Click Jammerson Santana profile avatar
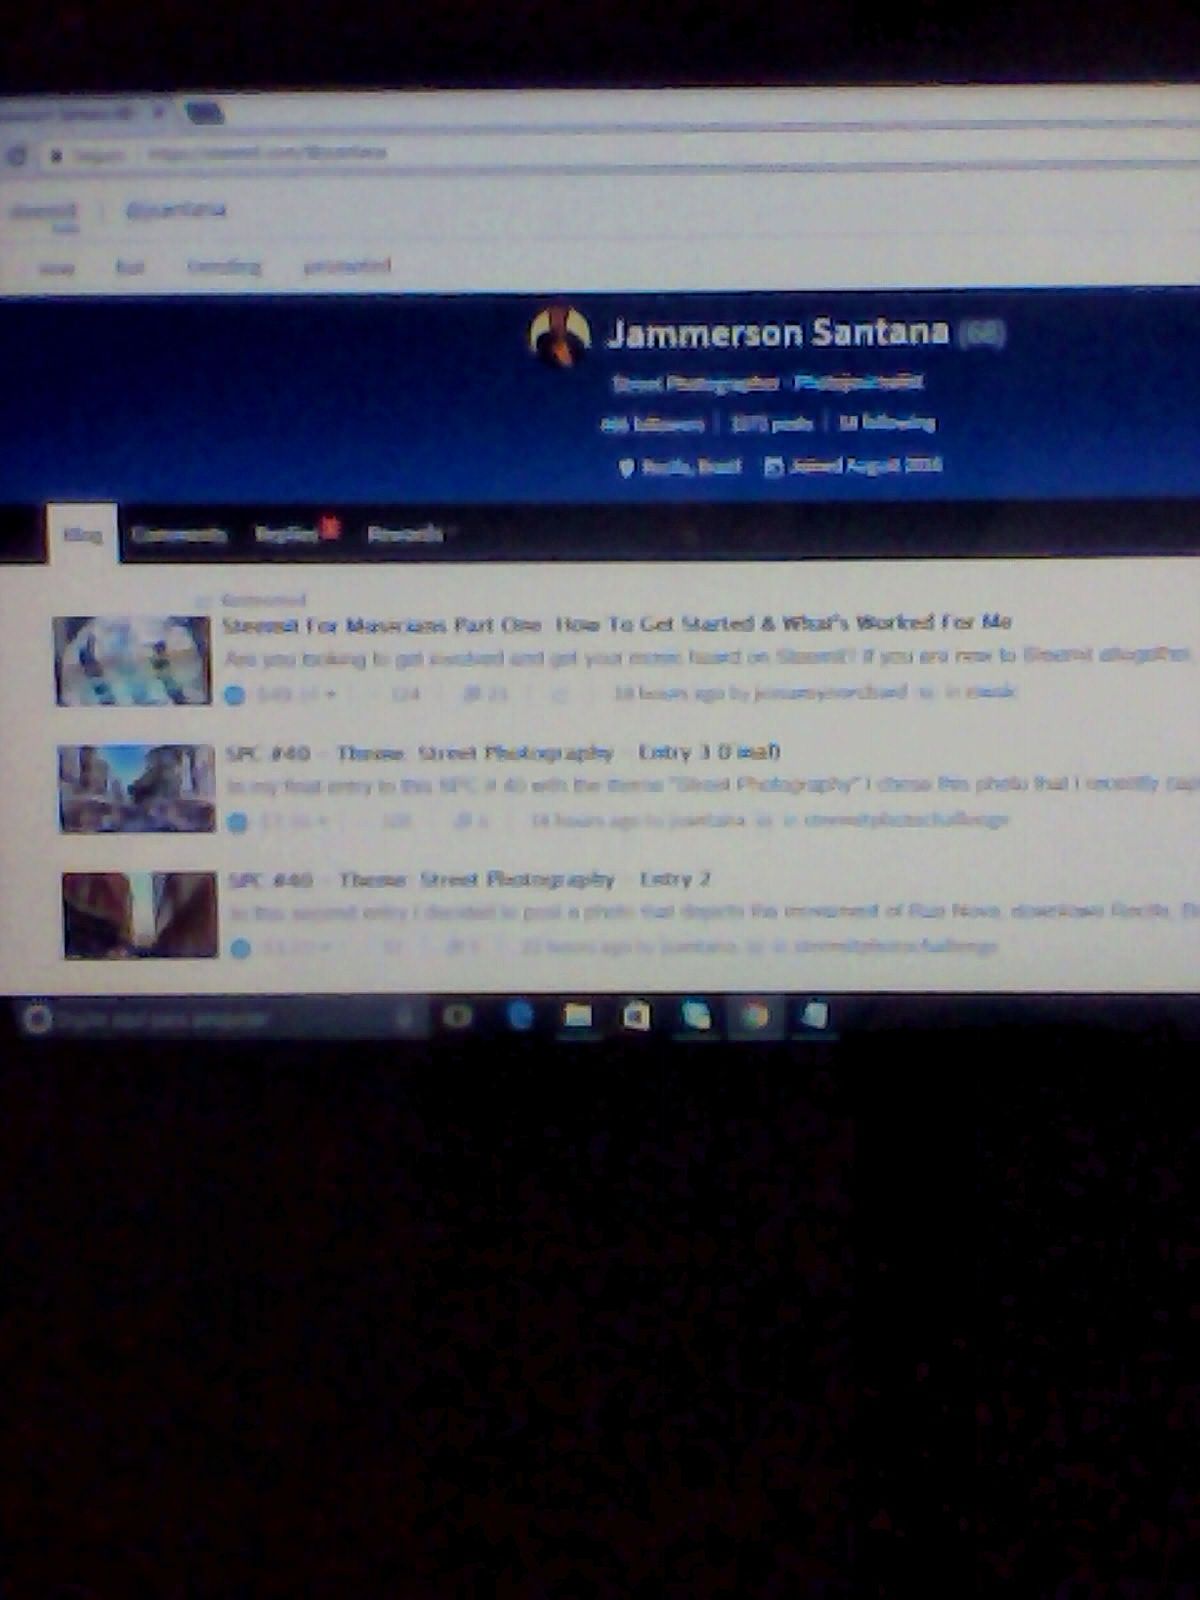Image resolution: width=1200 pixels, height=1600 pixels. [559, 335]
